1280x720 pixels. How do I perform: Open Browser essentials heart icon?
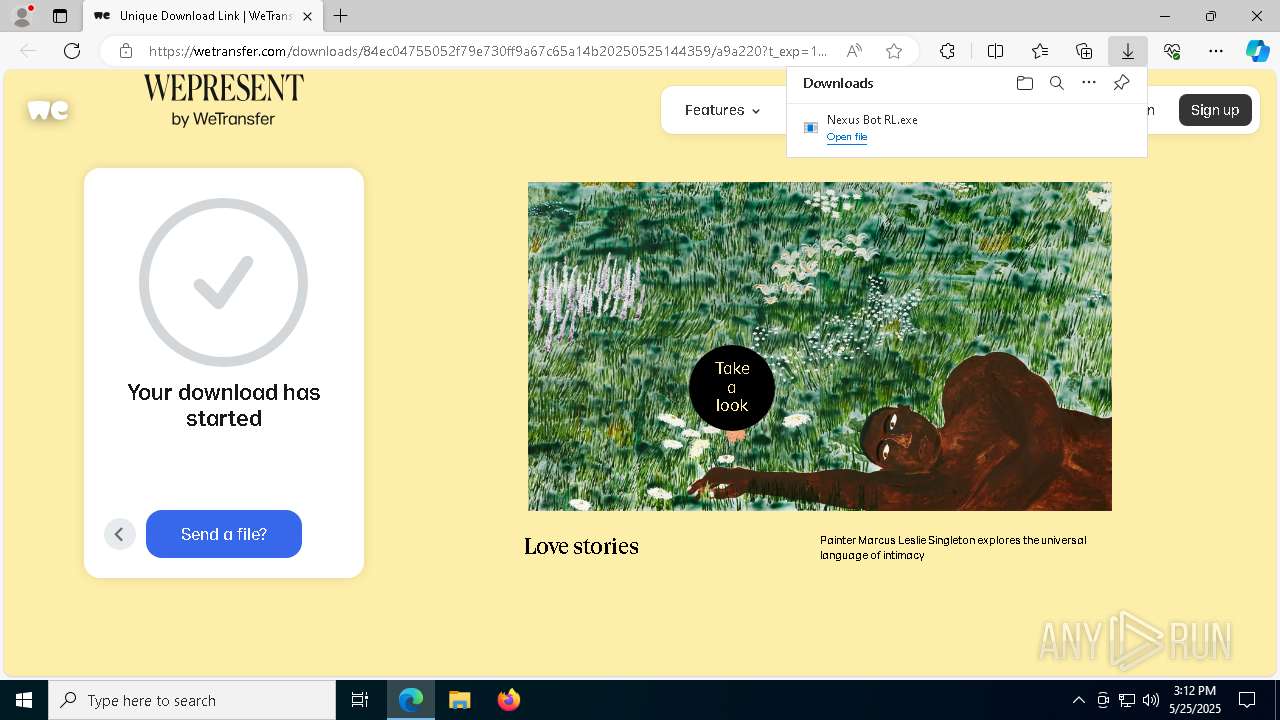click(x=1172, y=51)
